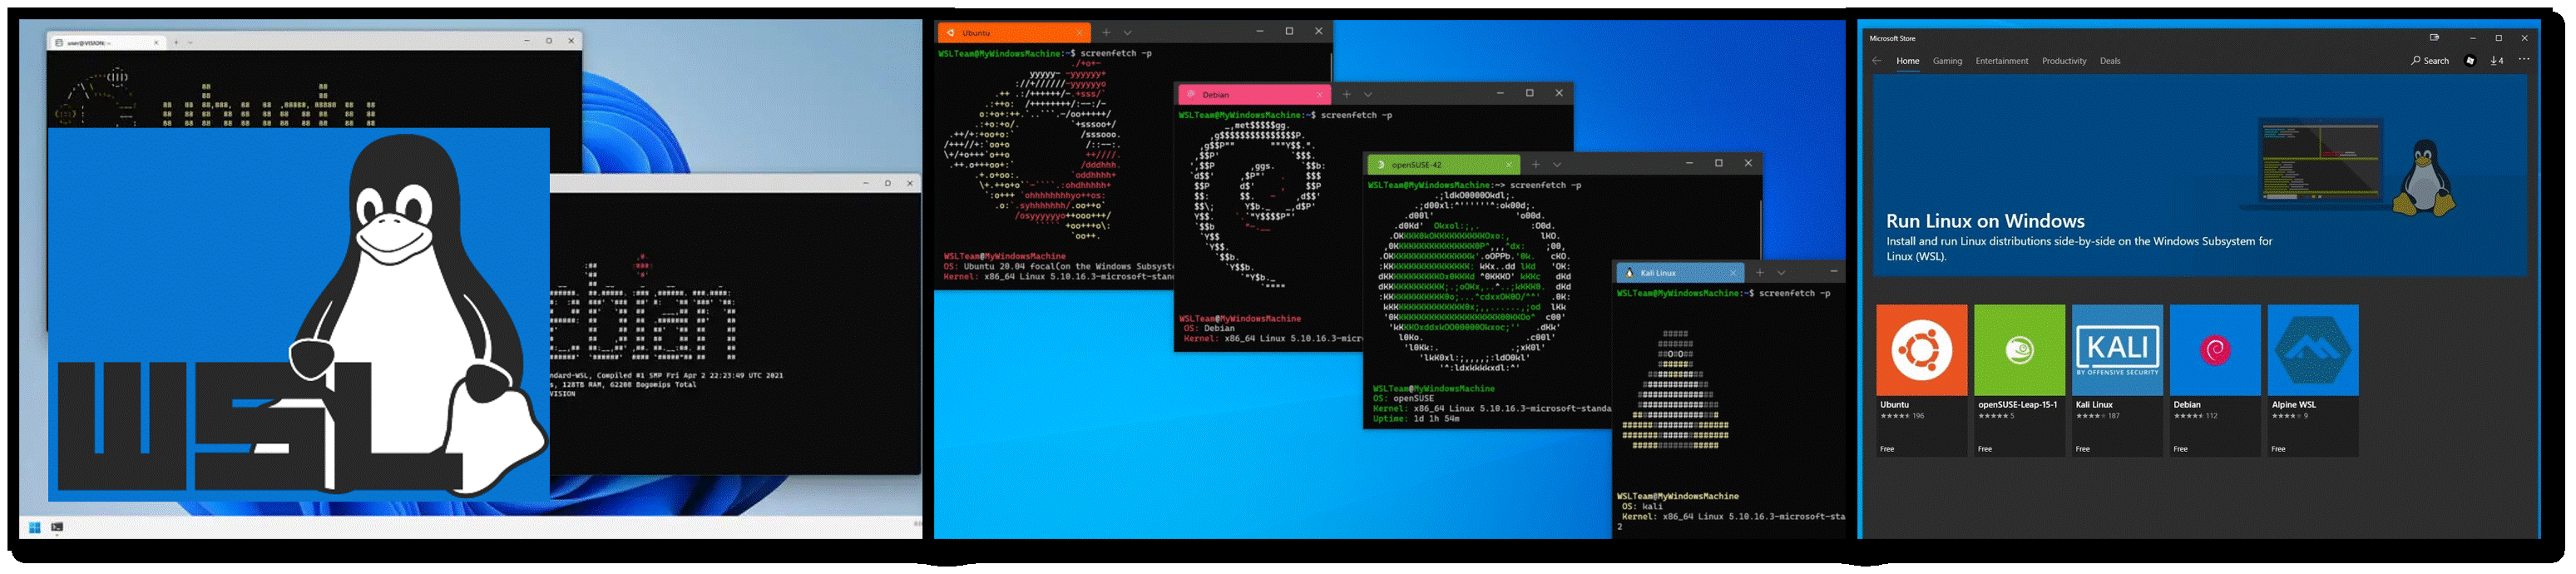Select the Ubuntu terminal tab

[x=1013, y=33]
